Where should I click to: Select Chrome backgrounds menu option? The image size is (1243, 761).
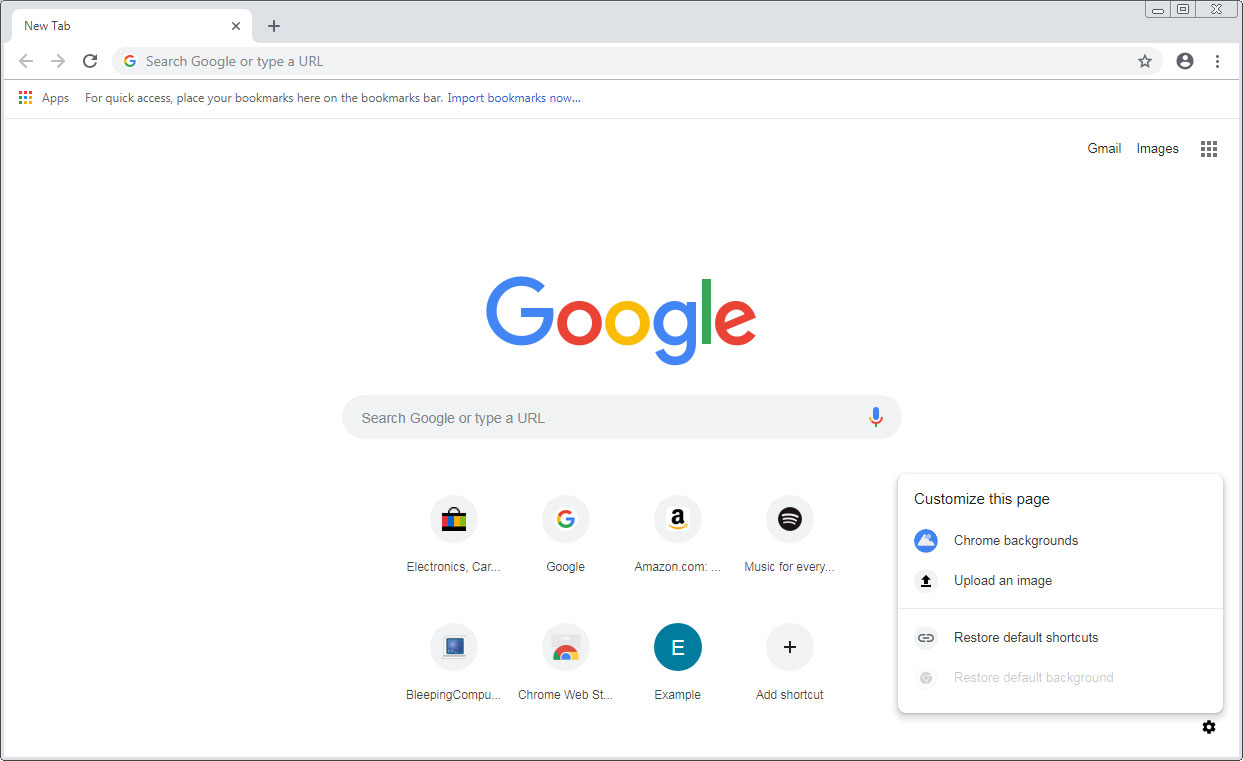click(x=1060, y=541)
